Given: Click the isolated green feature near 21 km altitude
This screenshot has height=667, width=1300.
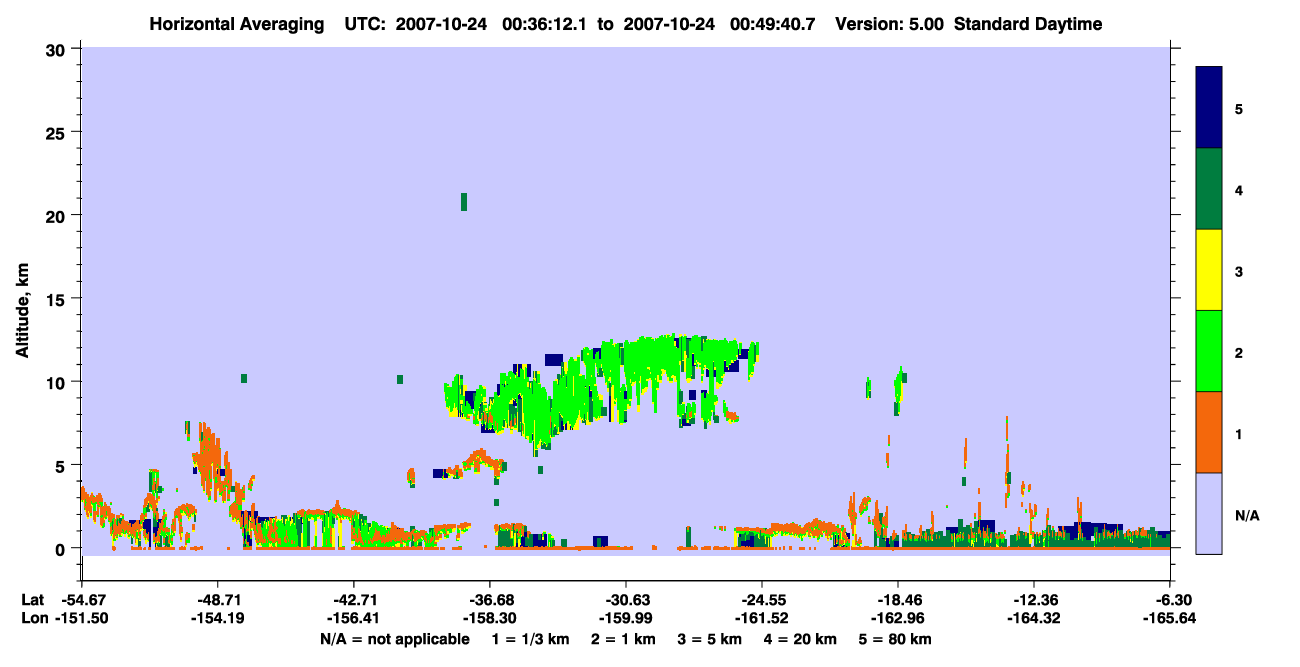Looking at the screenshot, I should (464, 202).
